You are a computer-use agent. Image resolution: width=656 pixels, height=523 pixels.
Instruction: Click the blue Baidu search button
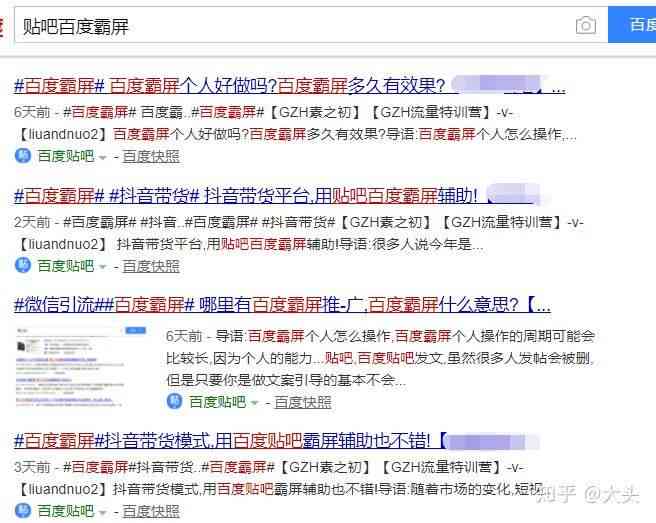click(632, 24)
